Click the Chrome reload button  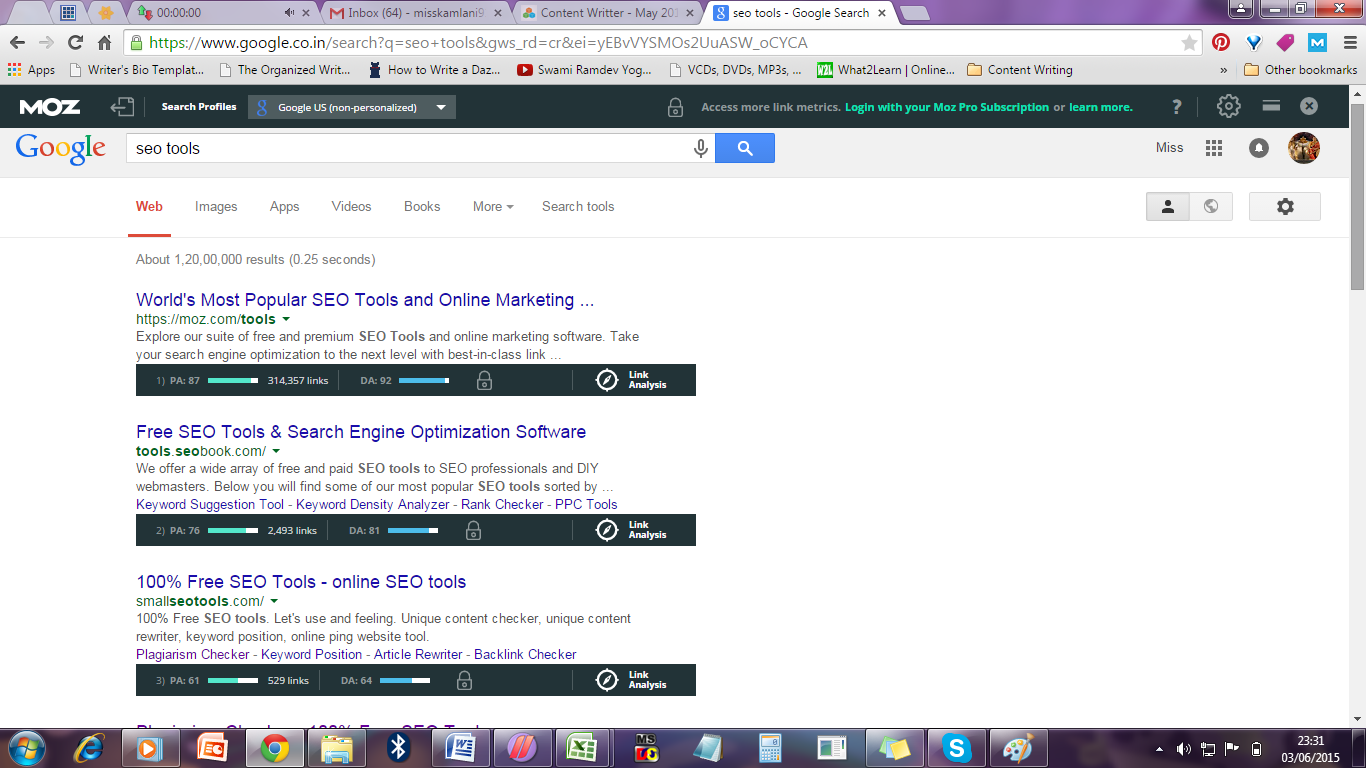coord(75,43)
